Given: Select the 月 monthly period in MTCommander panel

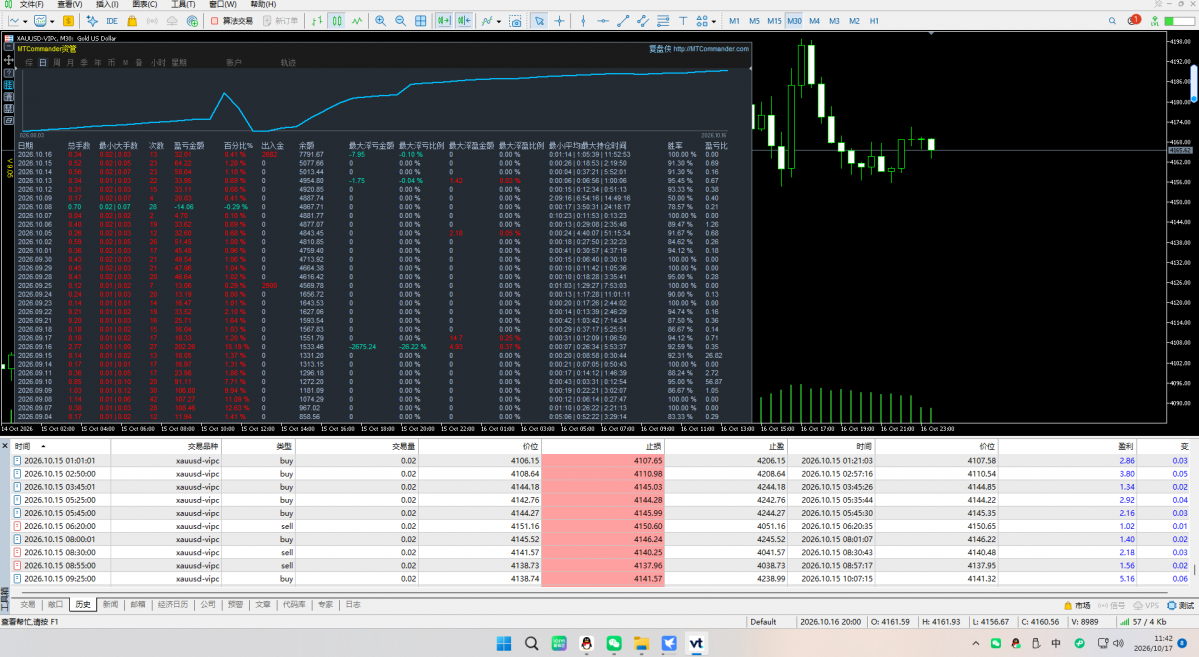Looking at the screenshot, I should (70, 63).
